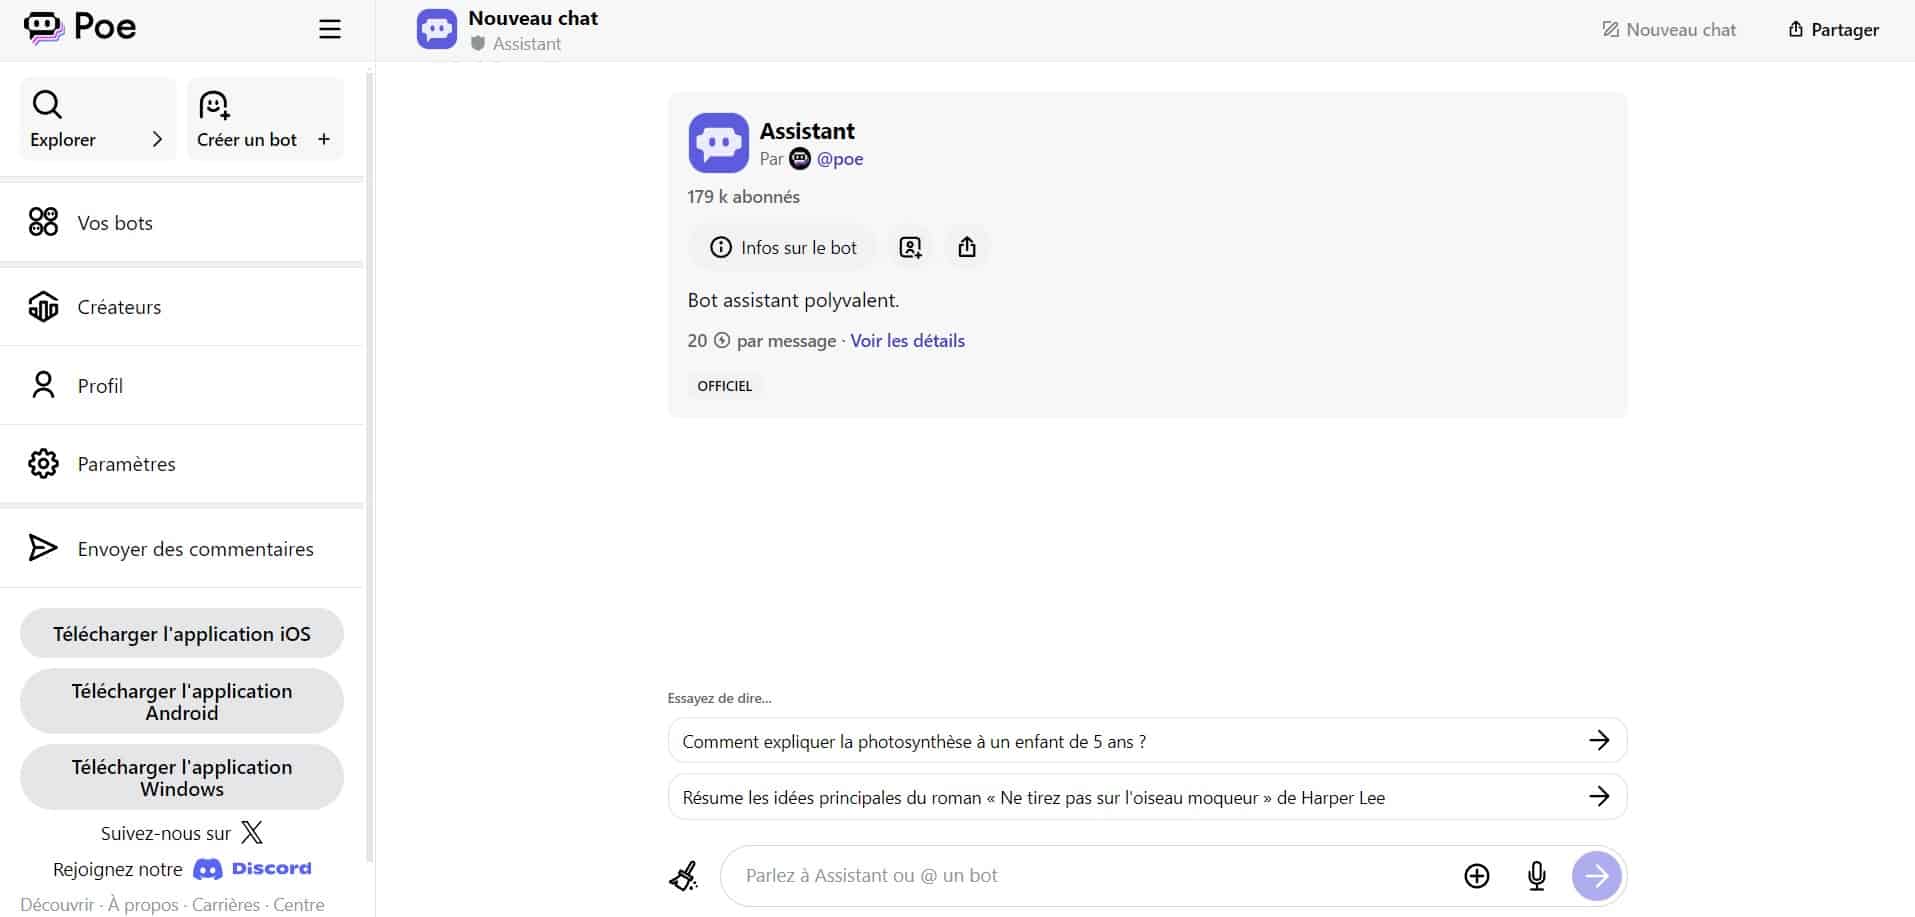This screenshot has width=1915, height=917.
Task: Activate the microphone voice input
Action: coord(1536,876)
